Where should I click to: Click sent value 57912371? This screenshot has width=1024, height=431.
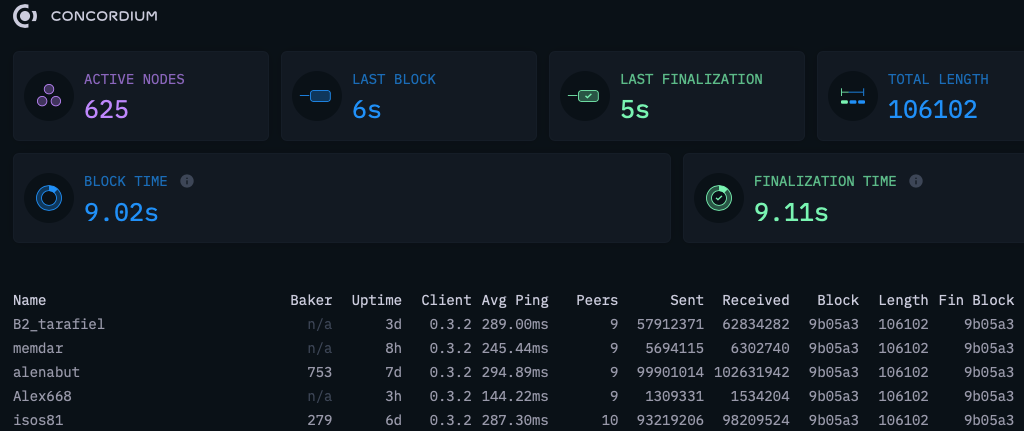(x=670, y=324)
